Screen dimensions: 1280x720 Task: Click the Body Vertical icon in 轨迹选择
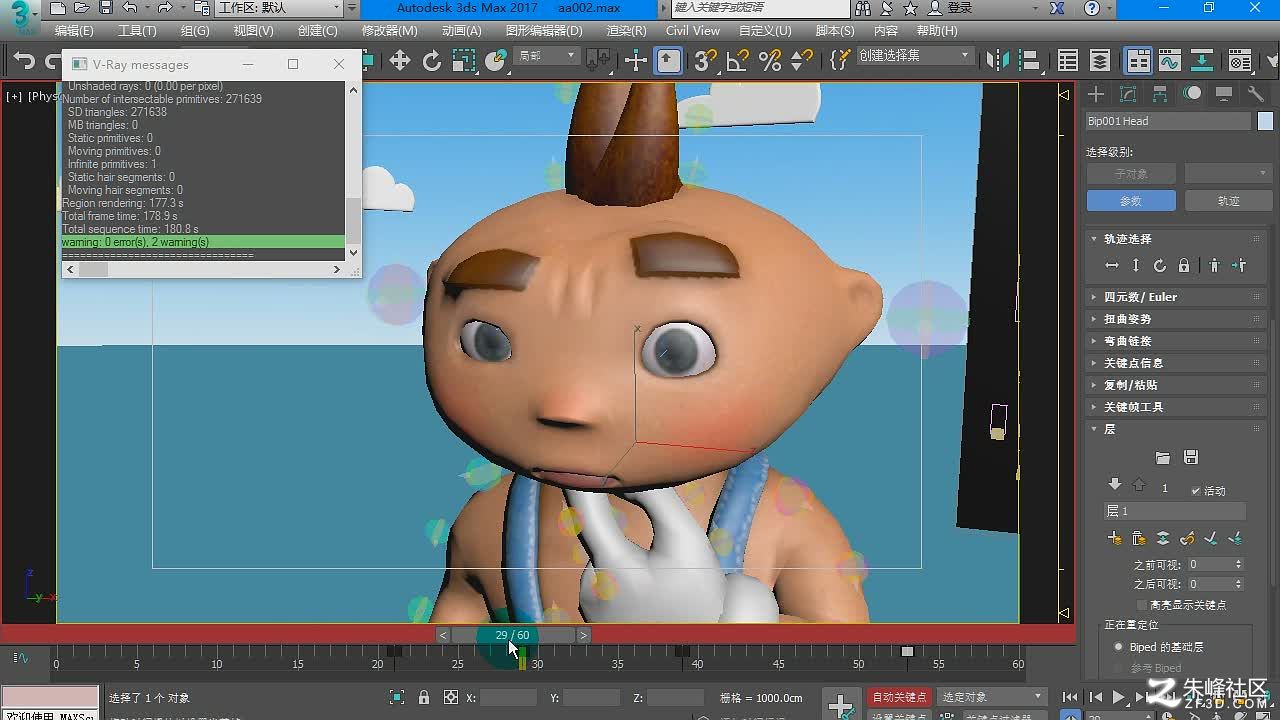coord(1136,266)
